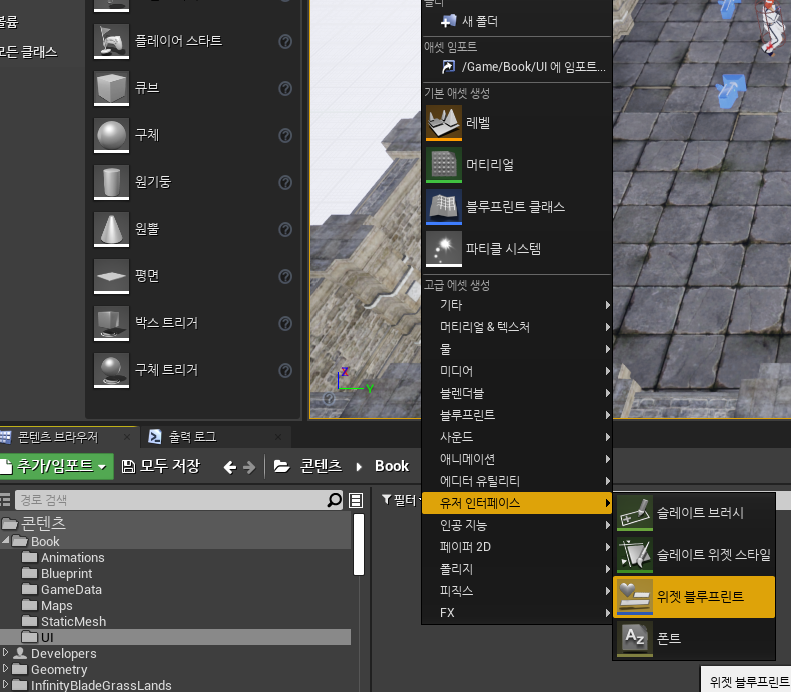Collapse the Book folder tree
791x692 pixels.
[x=6, y=540]
